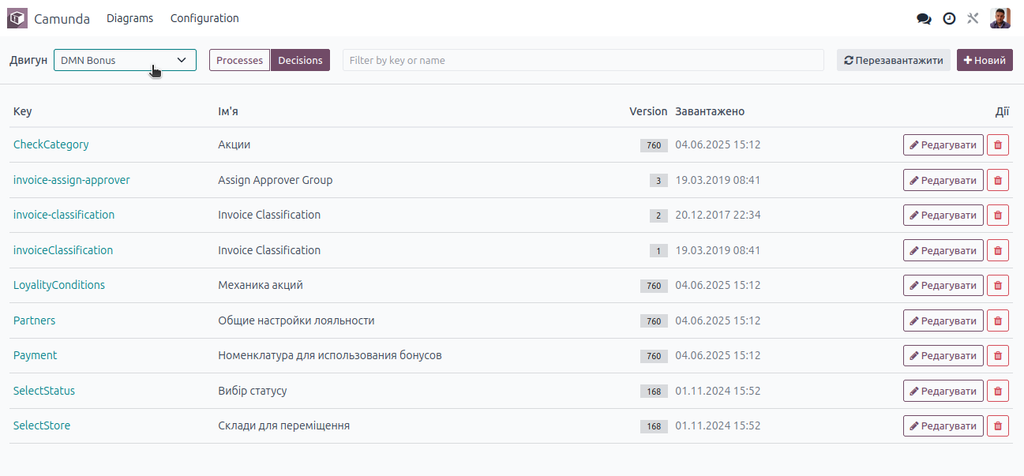The width and height of the screenshot is (1024, 476).
Task: Click 'Номенклатура для использования бонусов' cell
Action: (330, 356)
